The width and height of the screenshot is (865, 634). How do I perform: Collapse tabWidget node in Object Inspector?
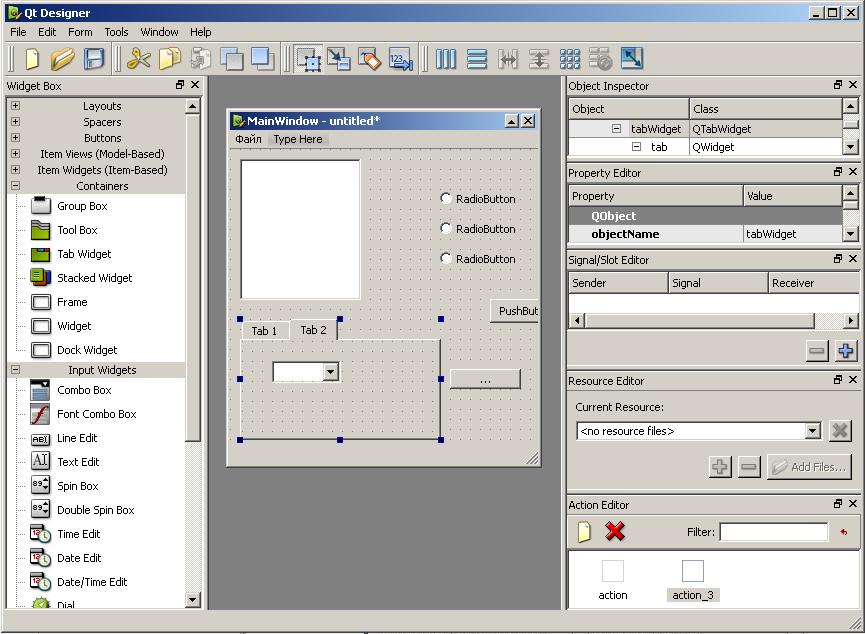coord(616,129)
